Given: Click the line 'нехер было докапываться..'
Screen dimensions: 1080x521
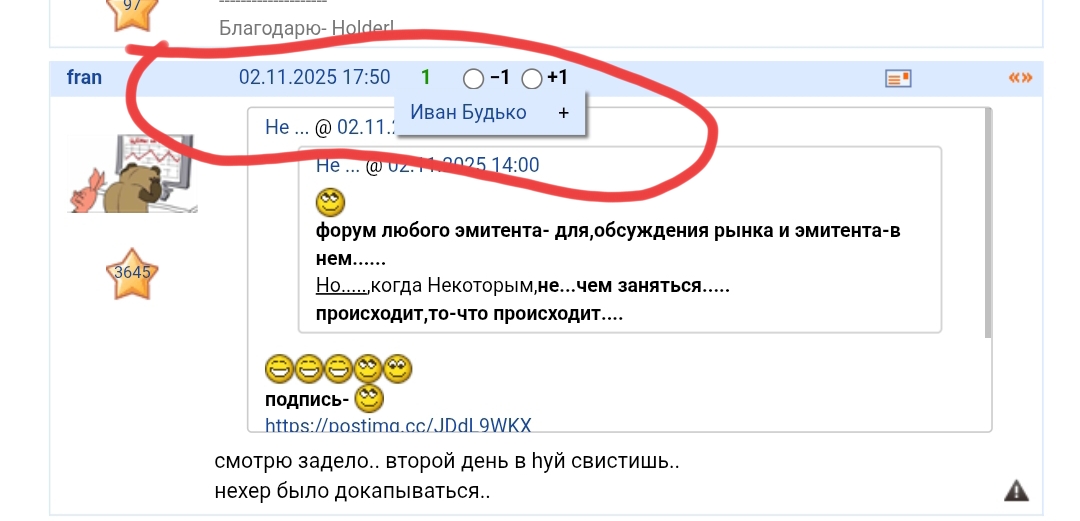Looking at the screenshot, I should (x=352, y=491).
